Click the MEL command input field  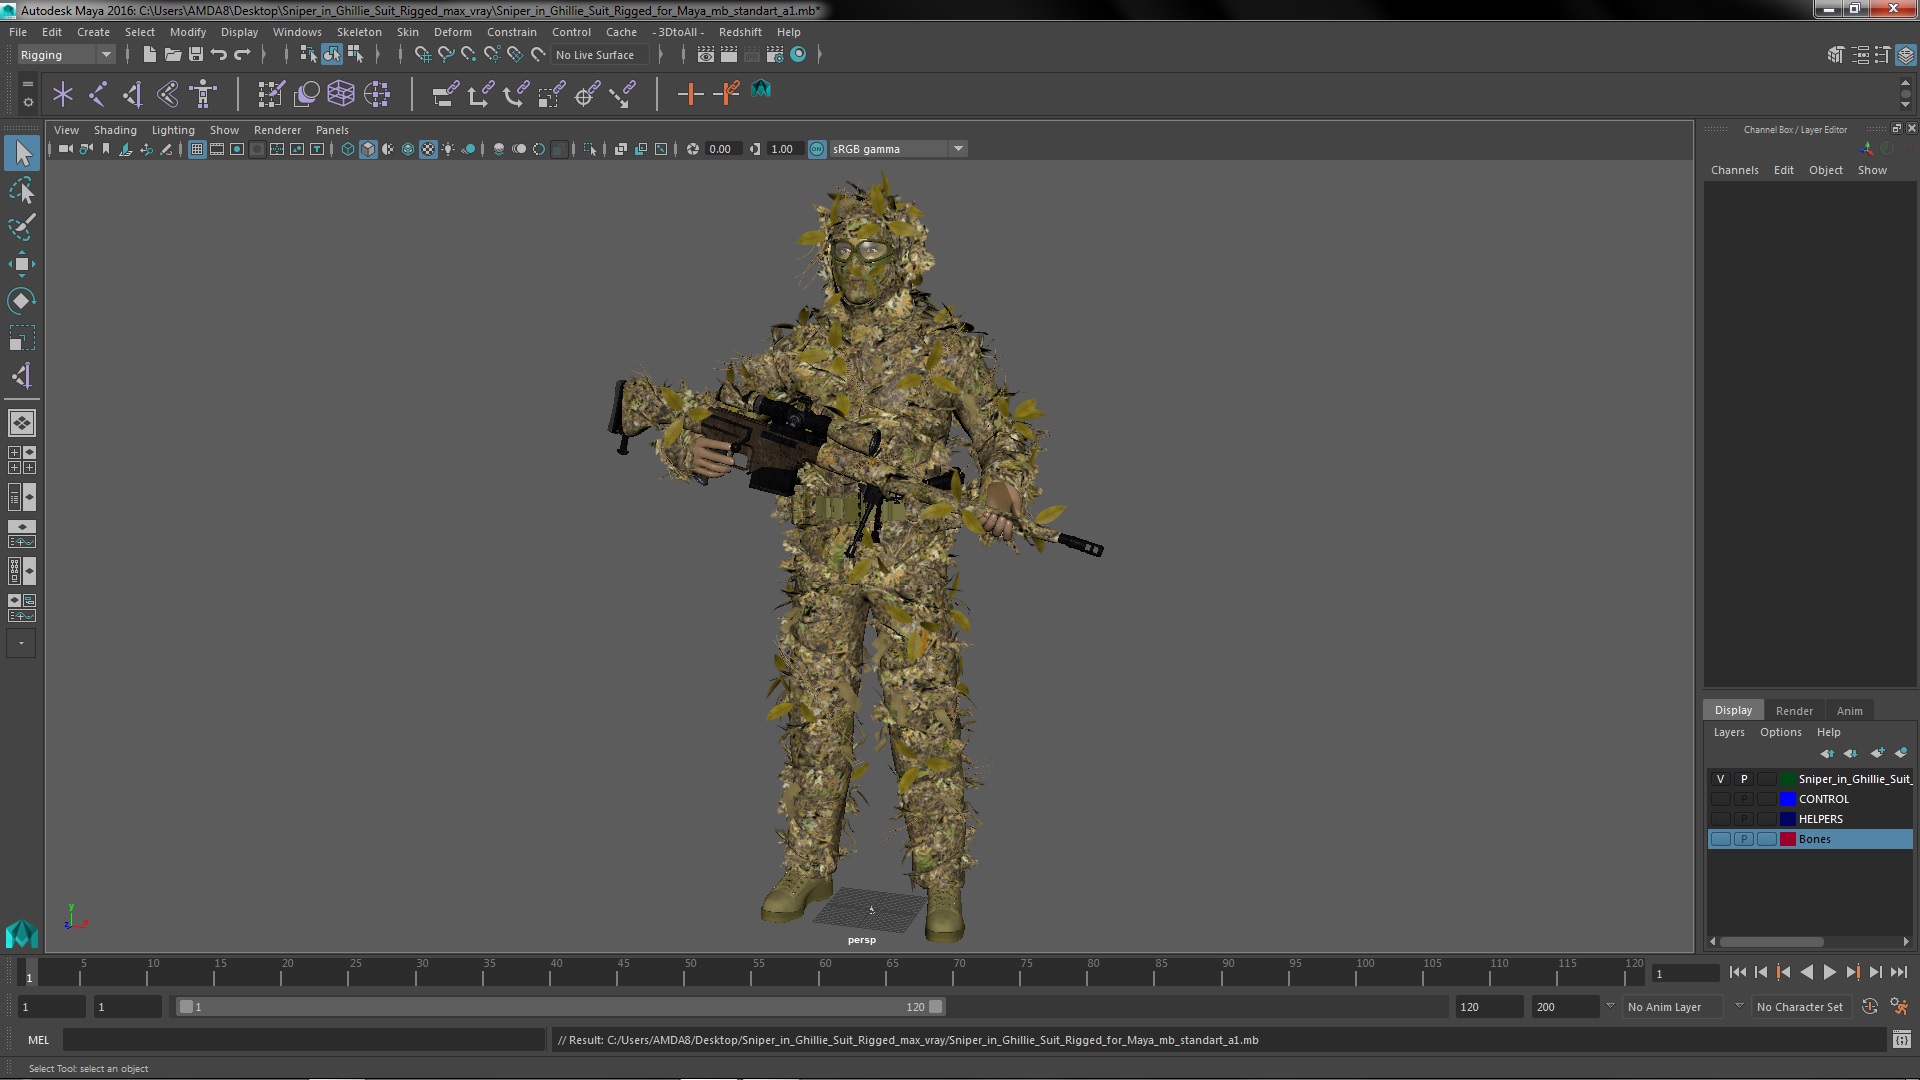(x=304, y=1040)
